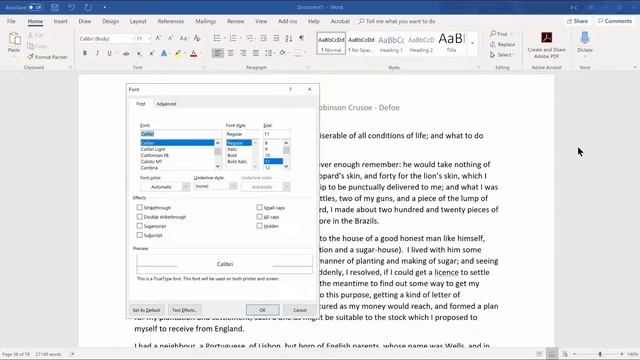Screen dimensions: 640x360
Task: Click Tell me what you want search
Action: coord(397,21)
